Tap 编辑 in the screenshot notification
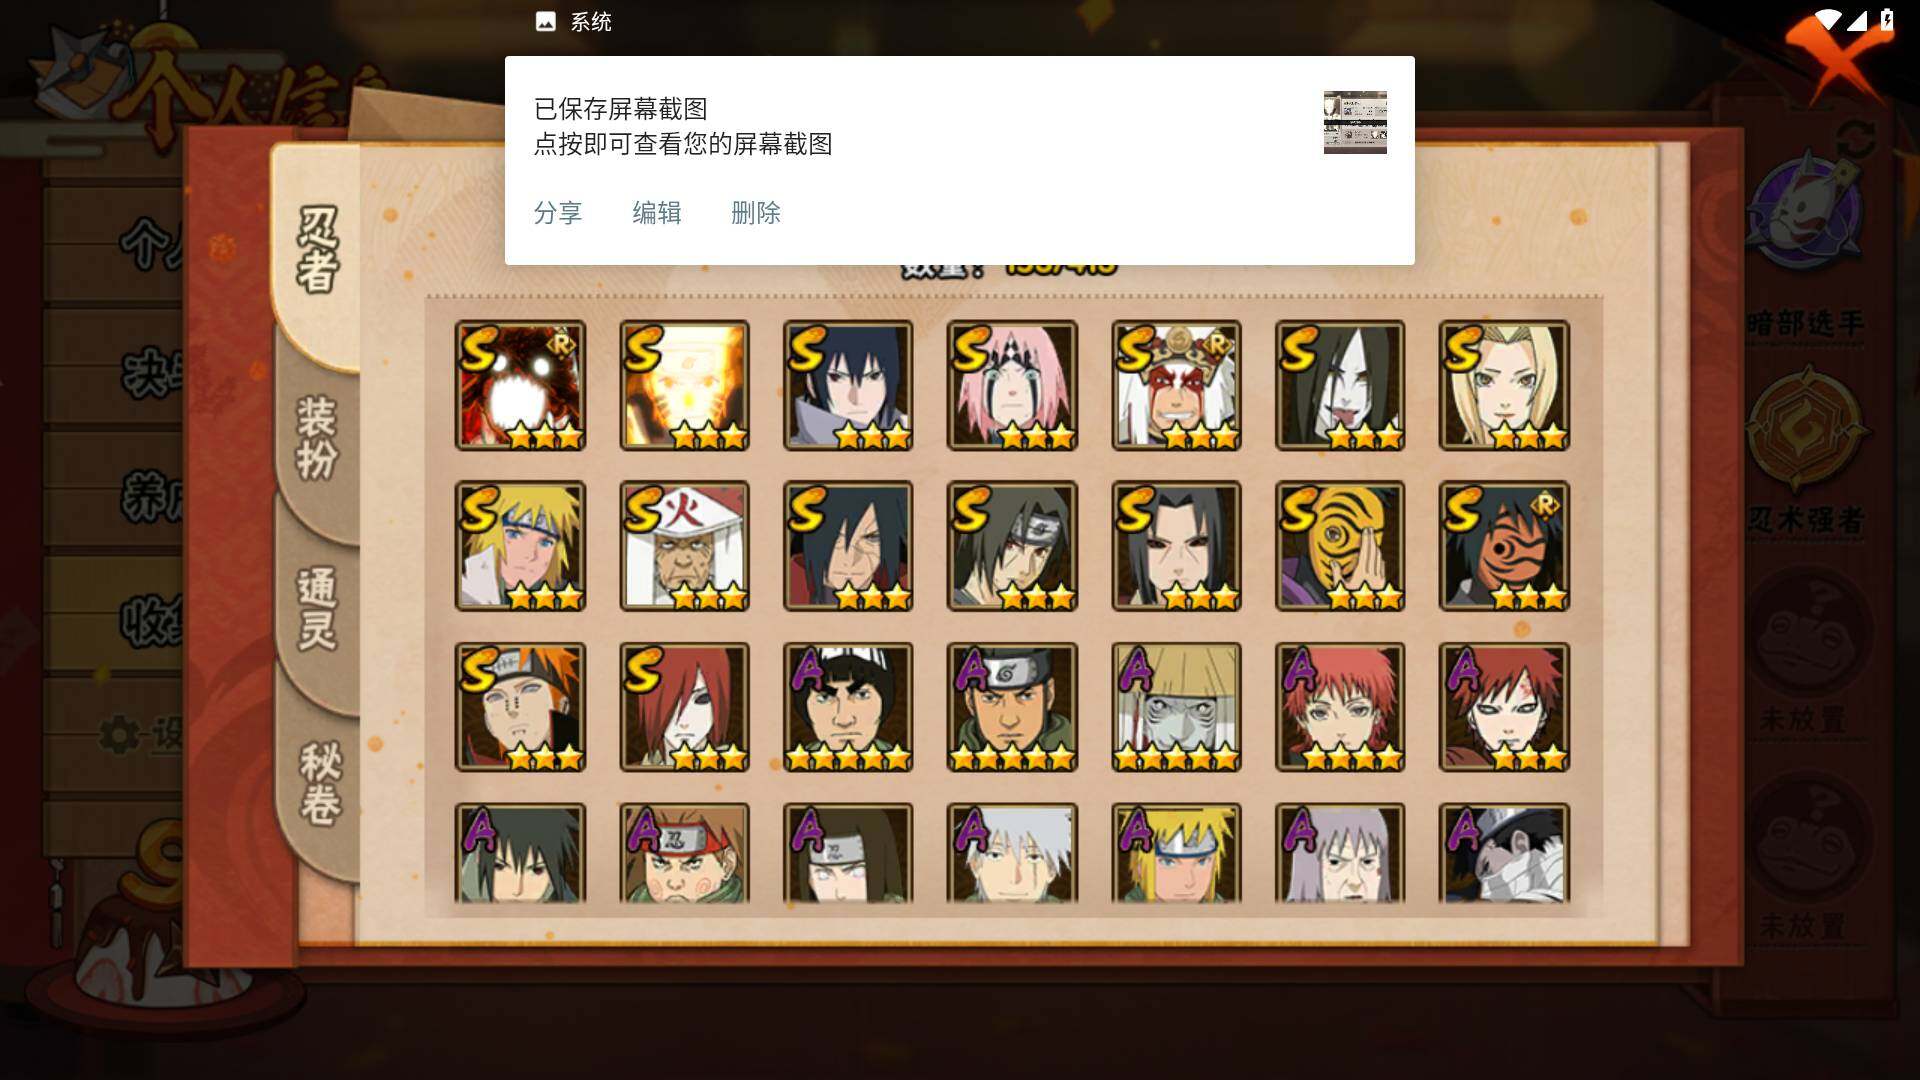The image size is (1920, 1080). [x=657, y=213]
